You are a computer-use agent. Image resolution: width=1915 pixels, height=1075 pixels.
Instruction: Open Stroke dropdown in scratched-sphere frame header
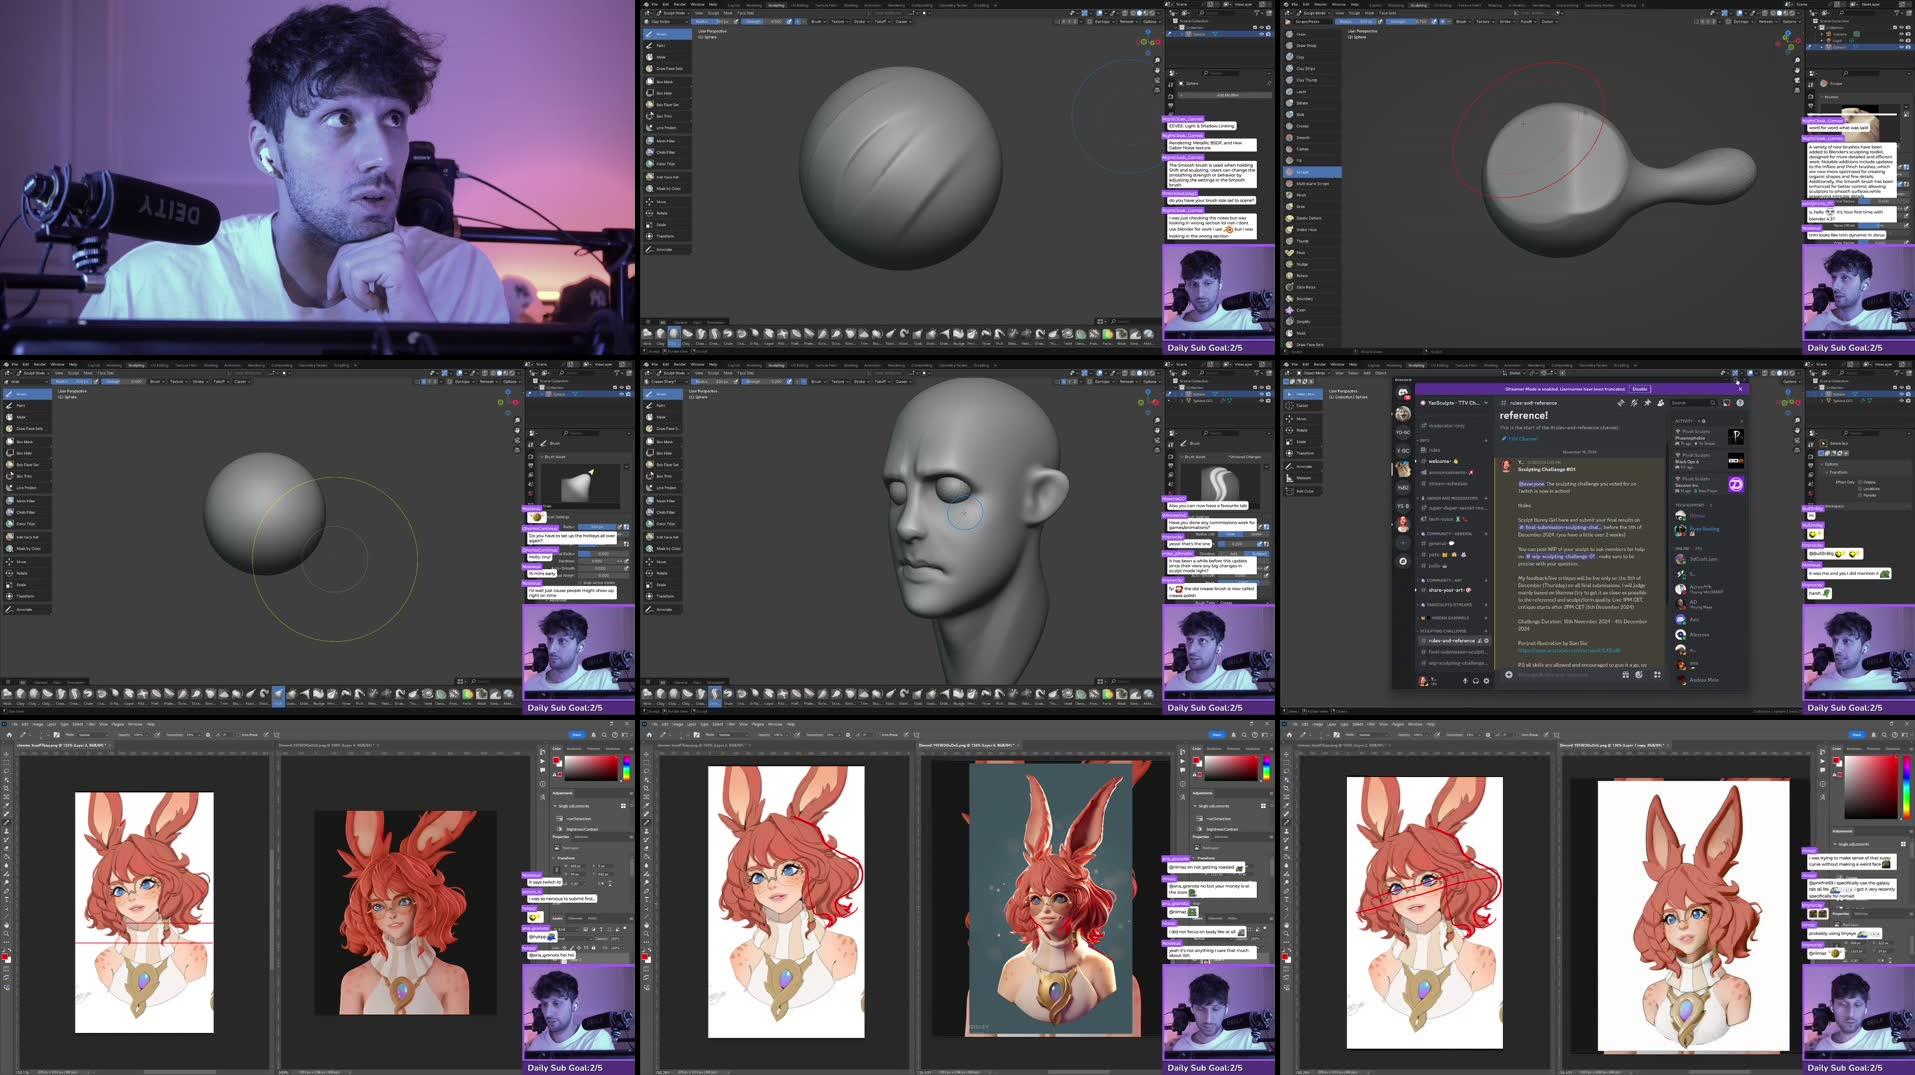861,22
